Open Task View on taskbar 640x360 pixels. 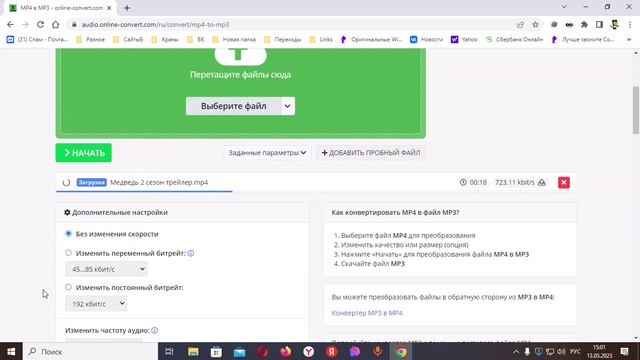pyautogui.click(x=169, y=351)
